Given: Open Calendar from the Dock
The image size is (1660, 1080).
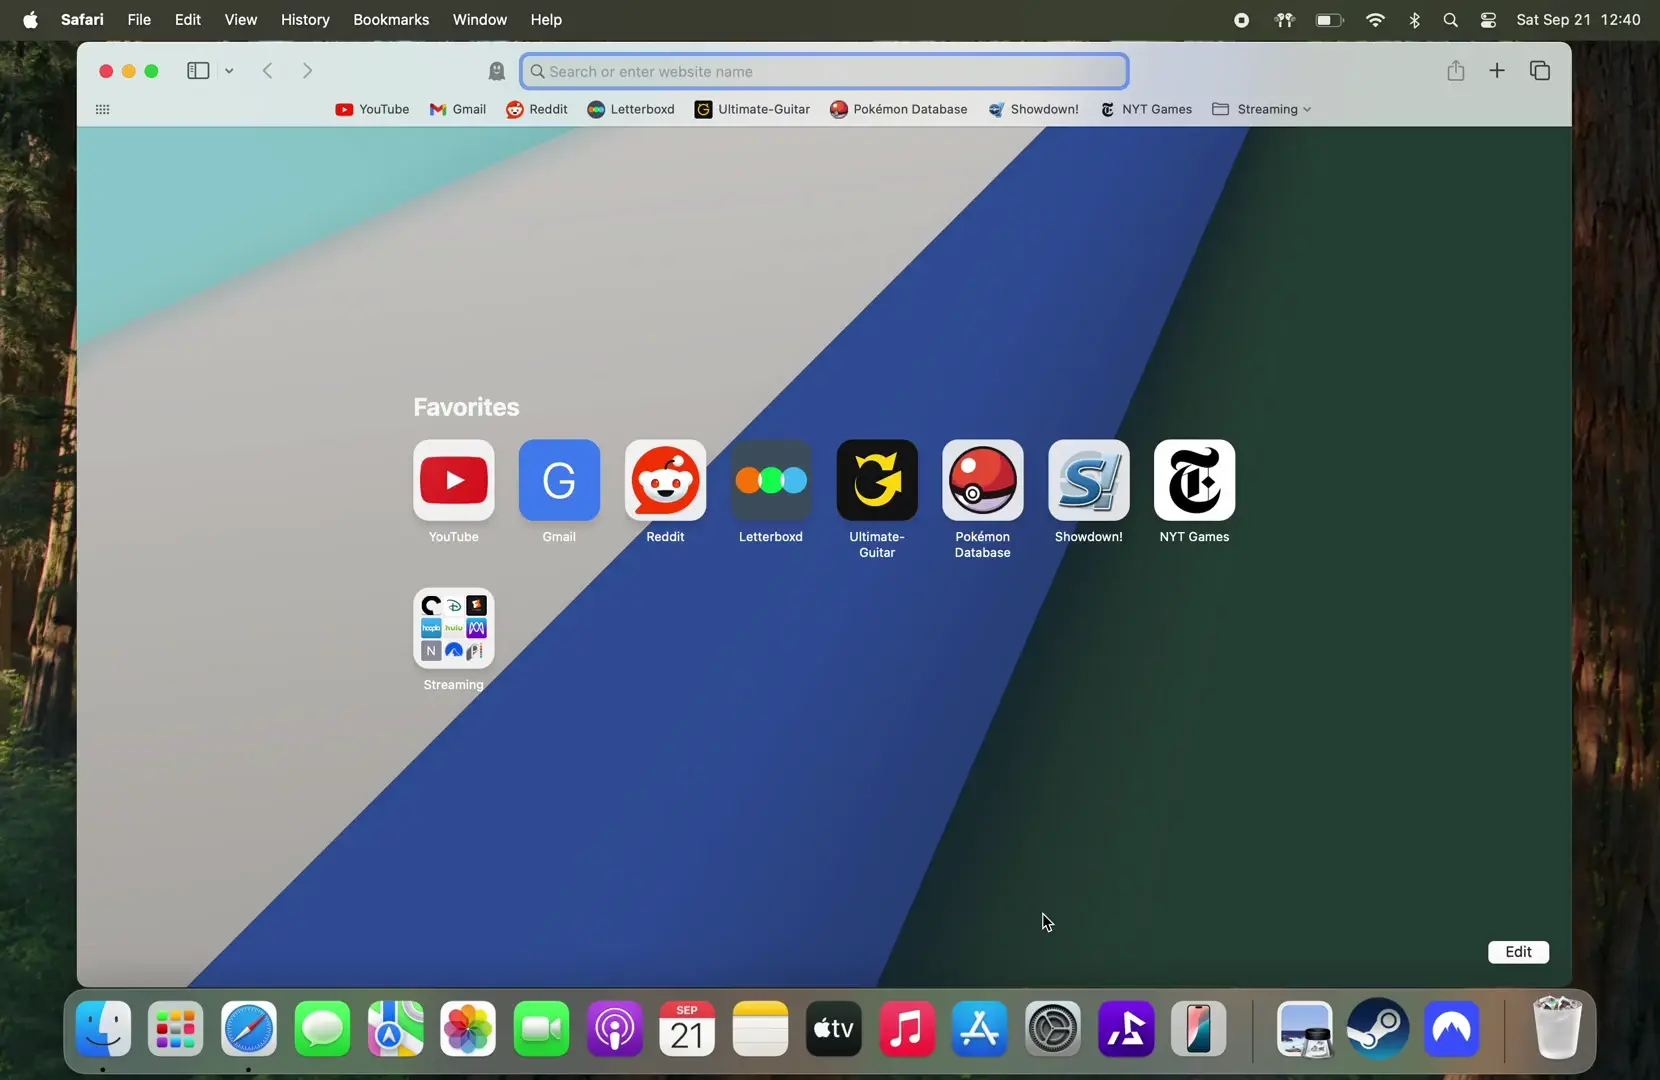Looking at the screenshot, I should click(x=688, y=1029).
